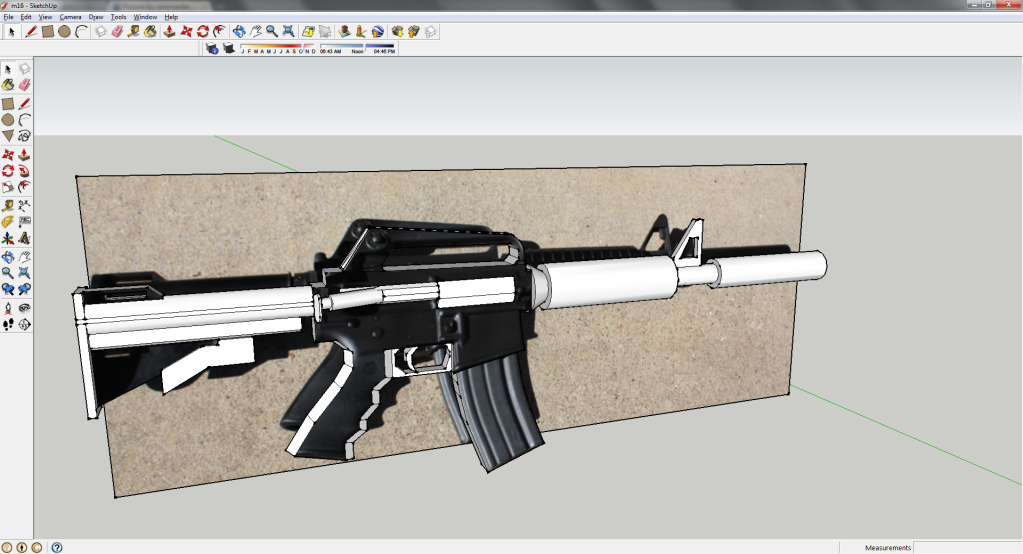Select Paint Bucket in top toolbar
1023x554 pixels.
coord(150,31)
